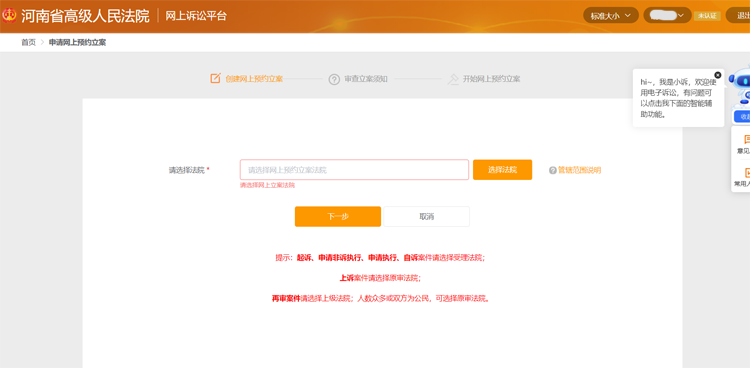
Task: Click the 开始网上预约立案 gavel step icon
Action: [x=452, y=79]
